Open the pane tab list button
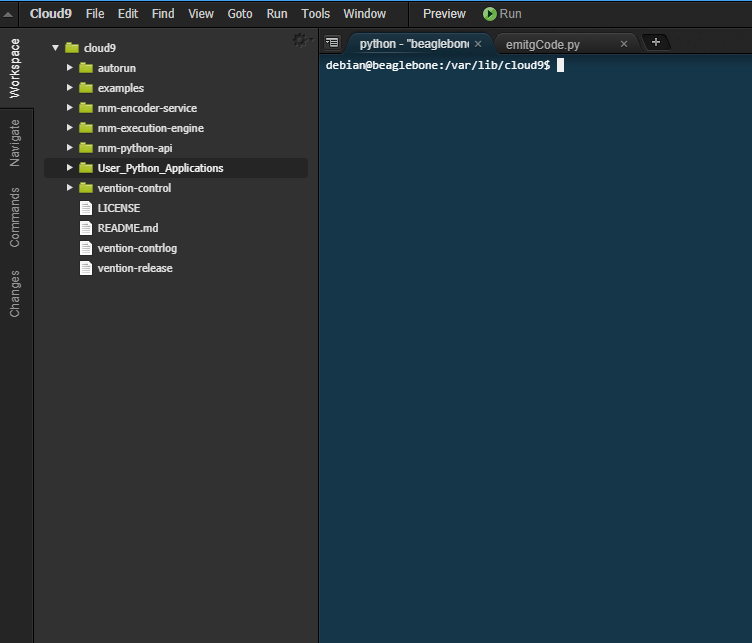 pos(332,43)
